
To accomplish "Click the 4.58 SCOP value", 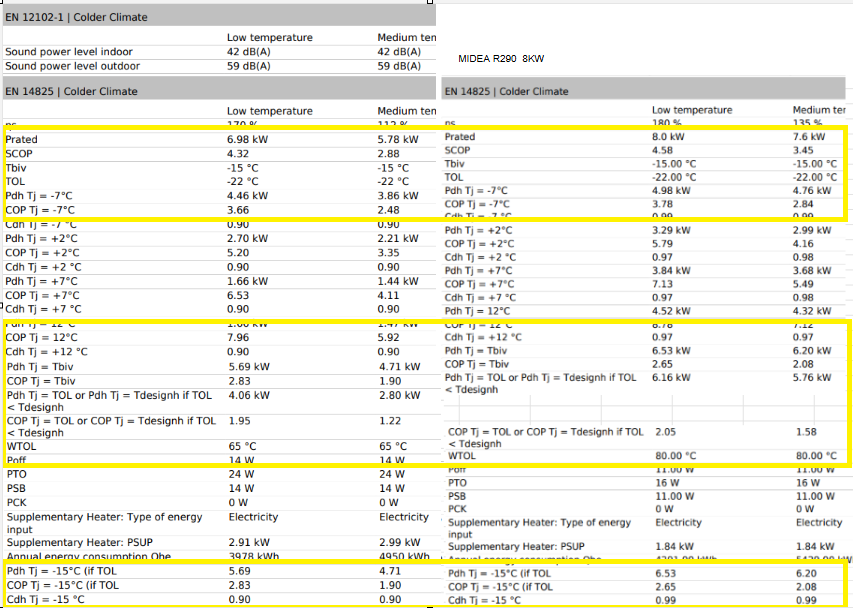I will coord(664,150).
